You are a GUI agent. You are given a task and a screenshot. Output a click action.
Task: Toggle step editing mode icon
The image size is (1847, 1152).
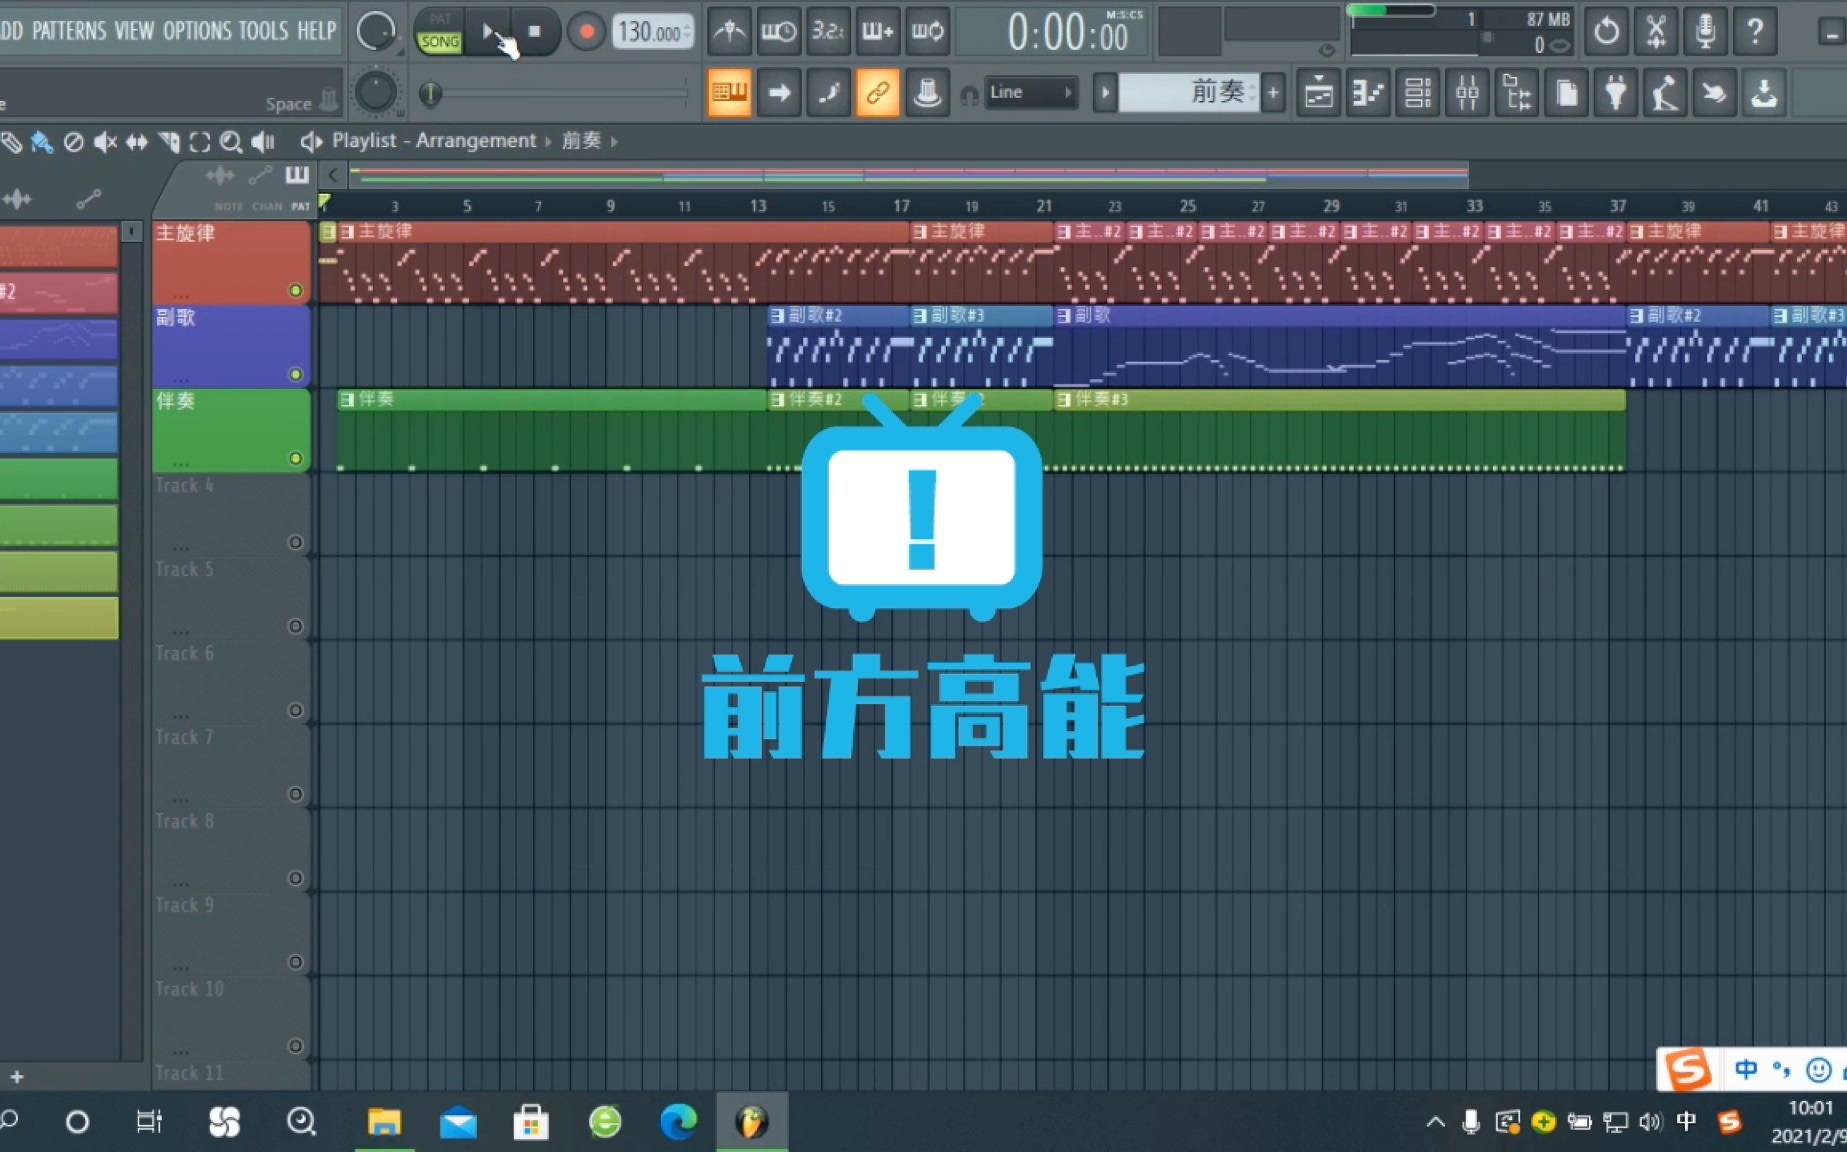pos(828,93)
